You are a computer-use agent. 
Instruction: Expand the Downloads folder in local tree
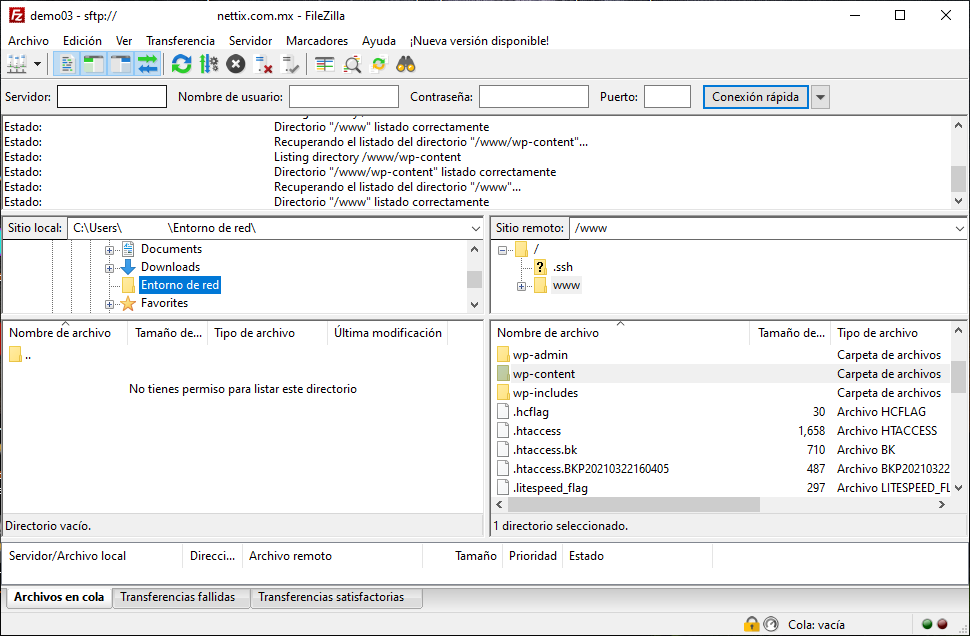[x=110, y=268]
